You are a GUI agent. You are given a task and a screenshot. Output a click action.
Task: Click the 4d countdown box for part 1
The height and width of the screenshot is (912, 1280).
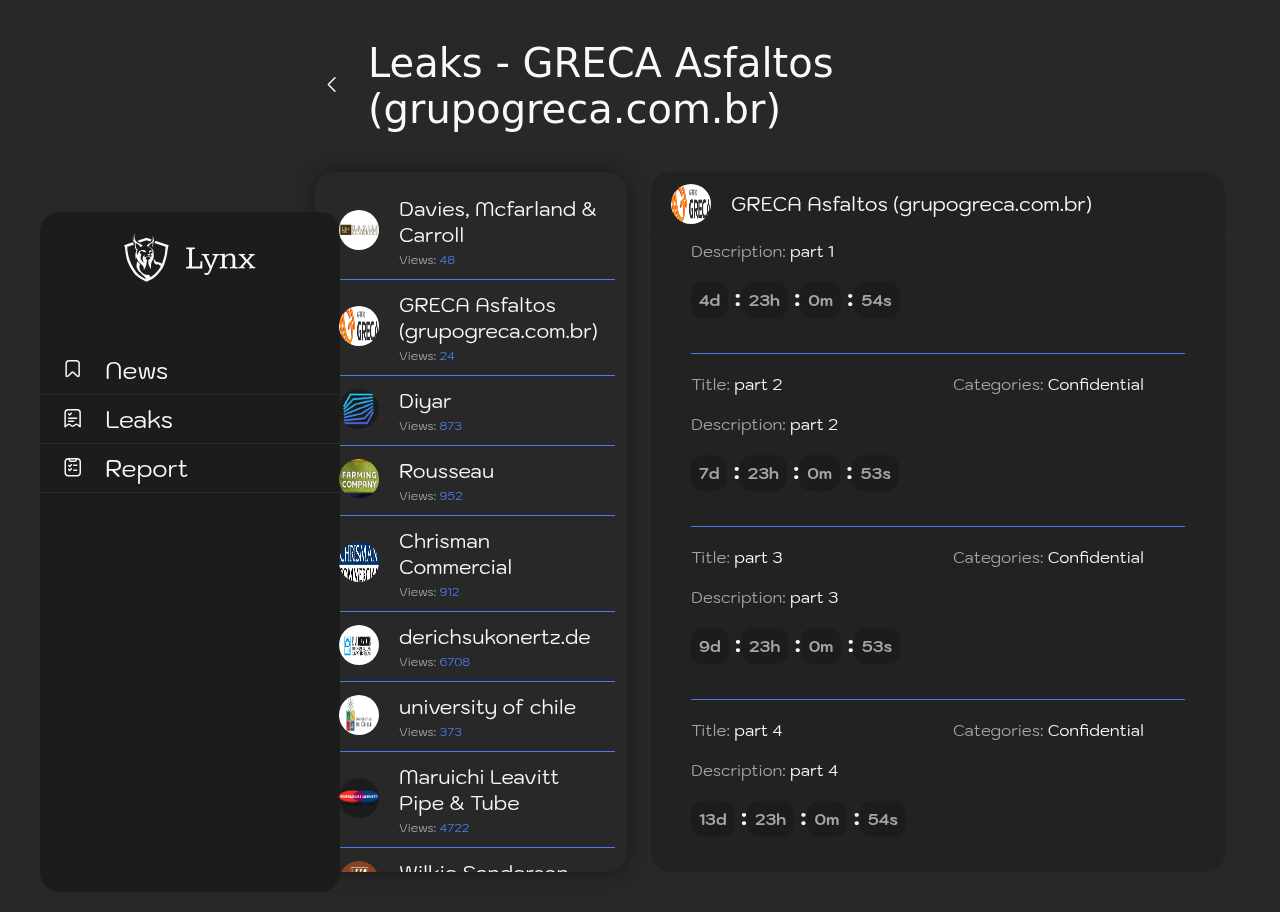pyautogui.click(x=710, y=300)
